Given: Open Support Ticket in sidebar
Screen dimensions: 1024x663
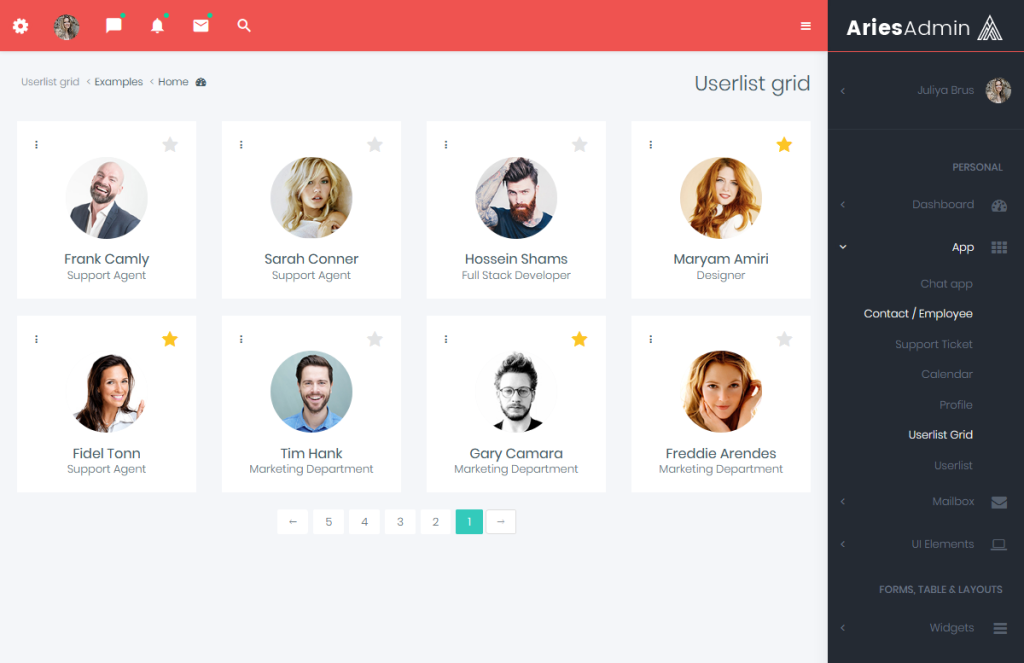Looking at the screenshot, I should [933, 344].
